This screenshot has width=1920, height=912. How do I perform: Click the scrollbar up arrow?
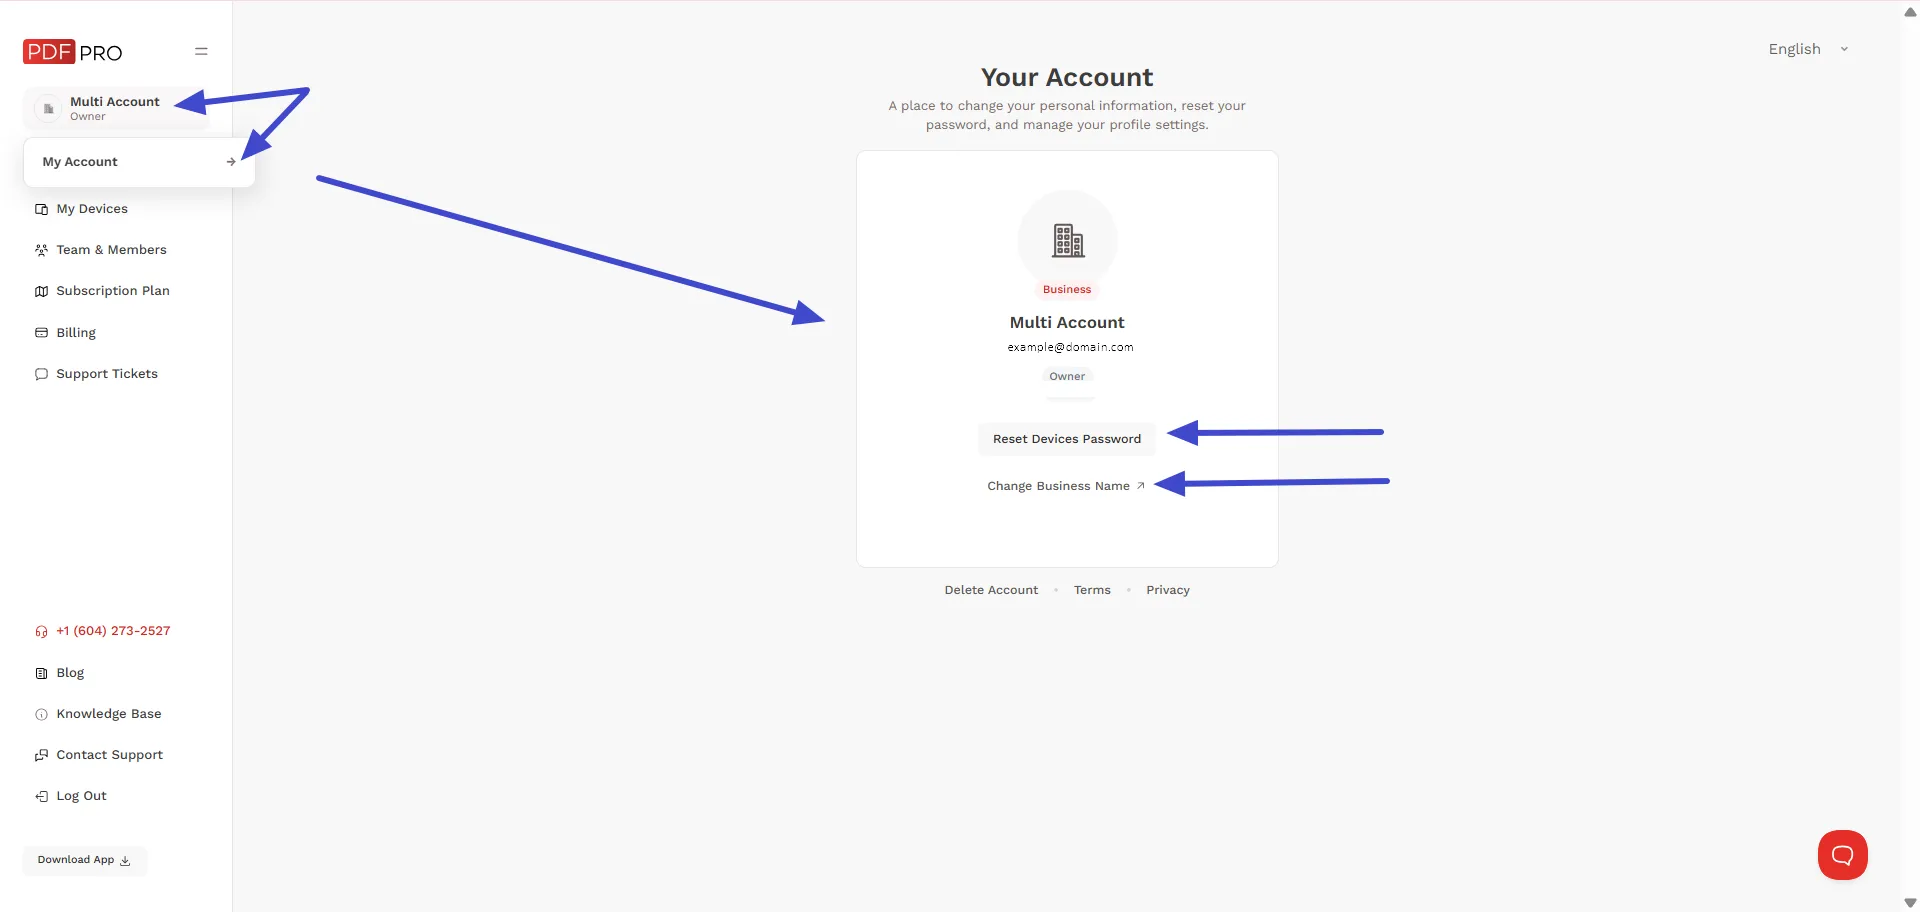click(1910, 12)
